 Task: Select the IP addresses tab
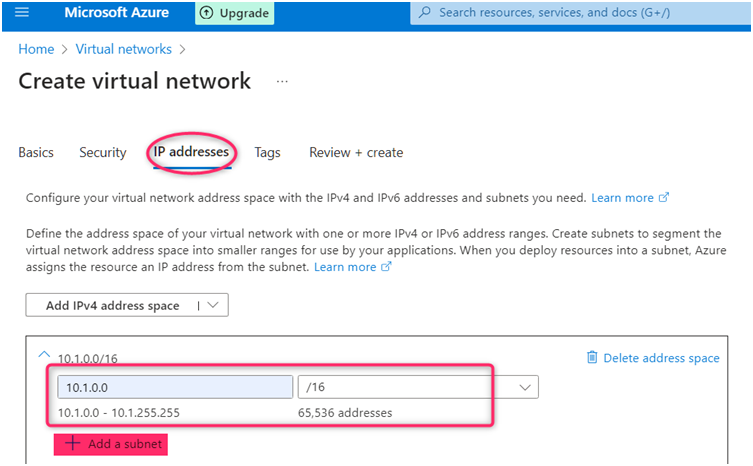coord(191,153)
